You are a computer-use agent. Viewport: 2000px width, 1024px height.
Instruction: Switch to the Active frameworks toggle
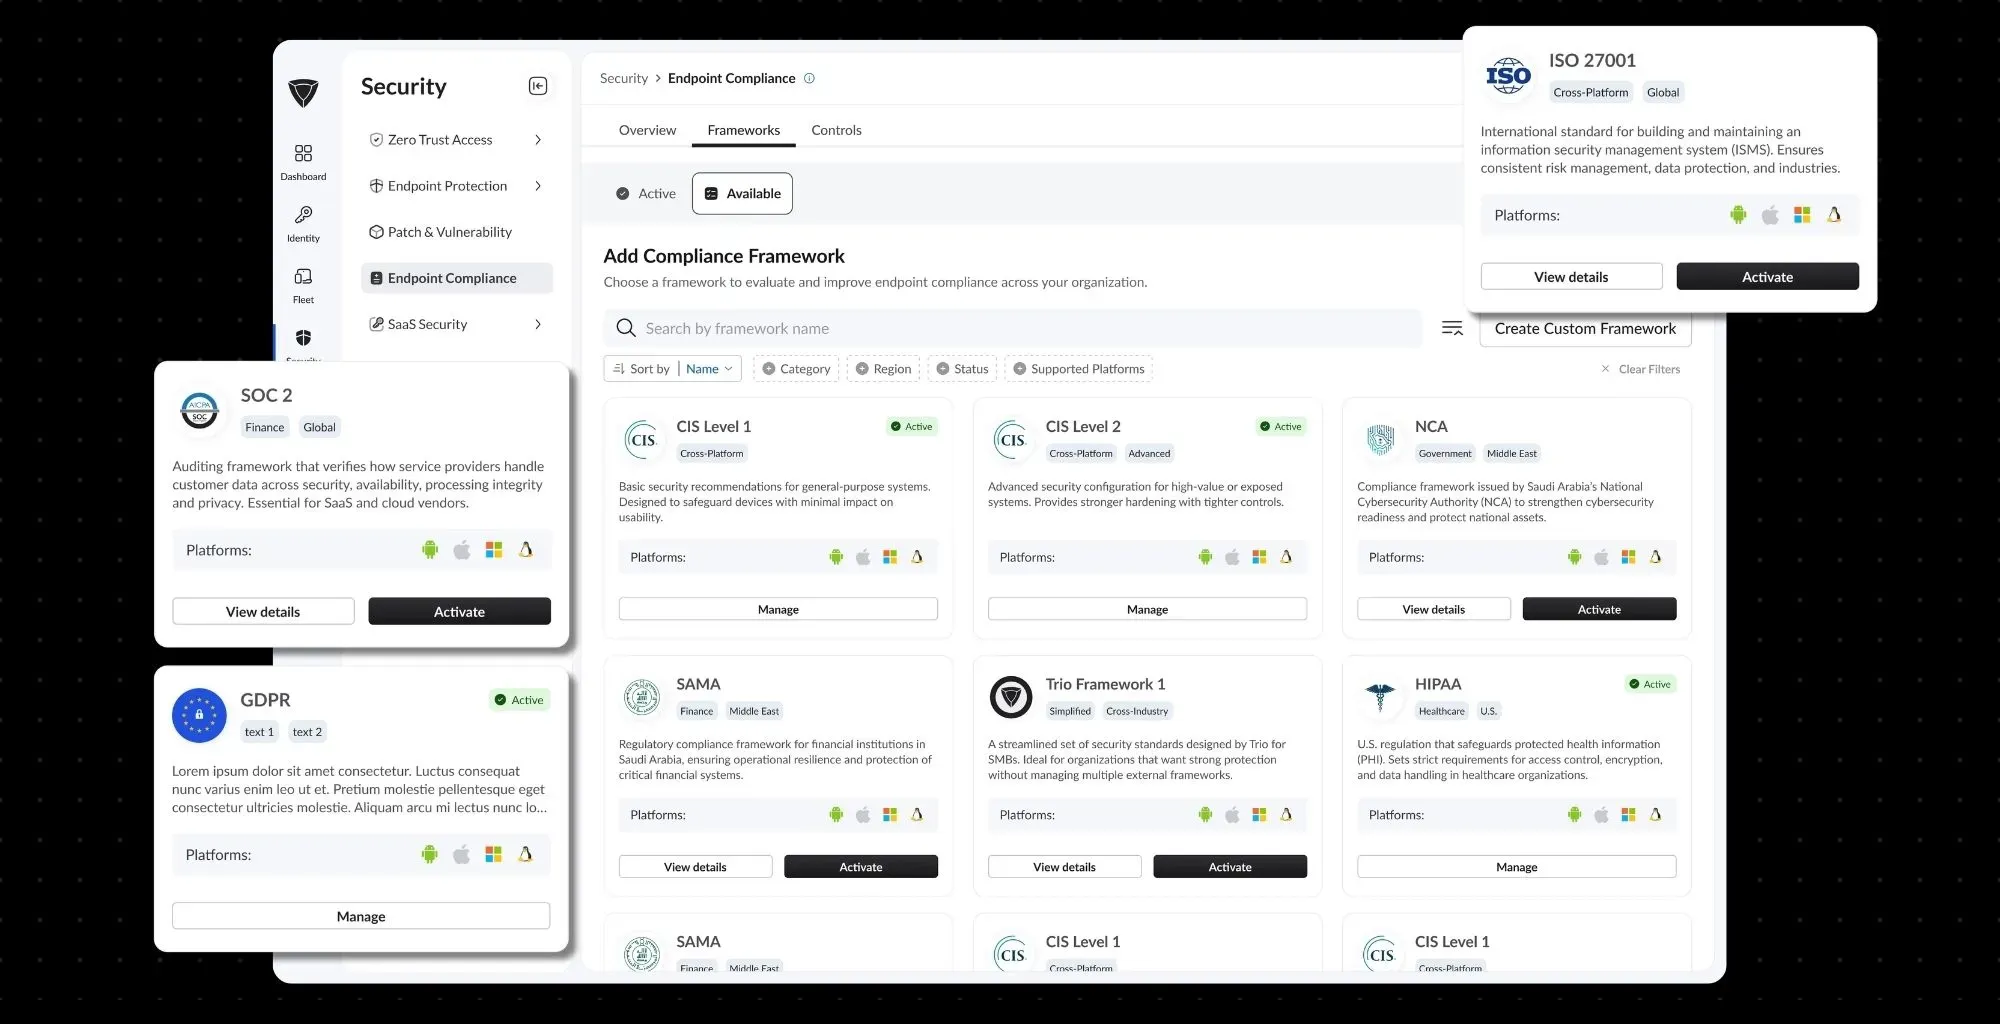(x=646, y=193)
